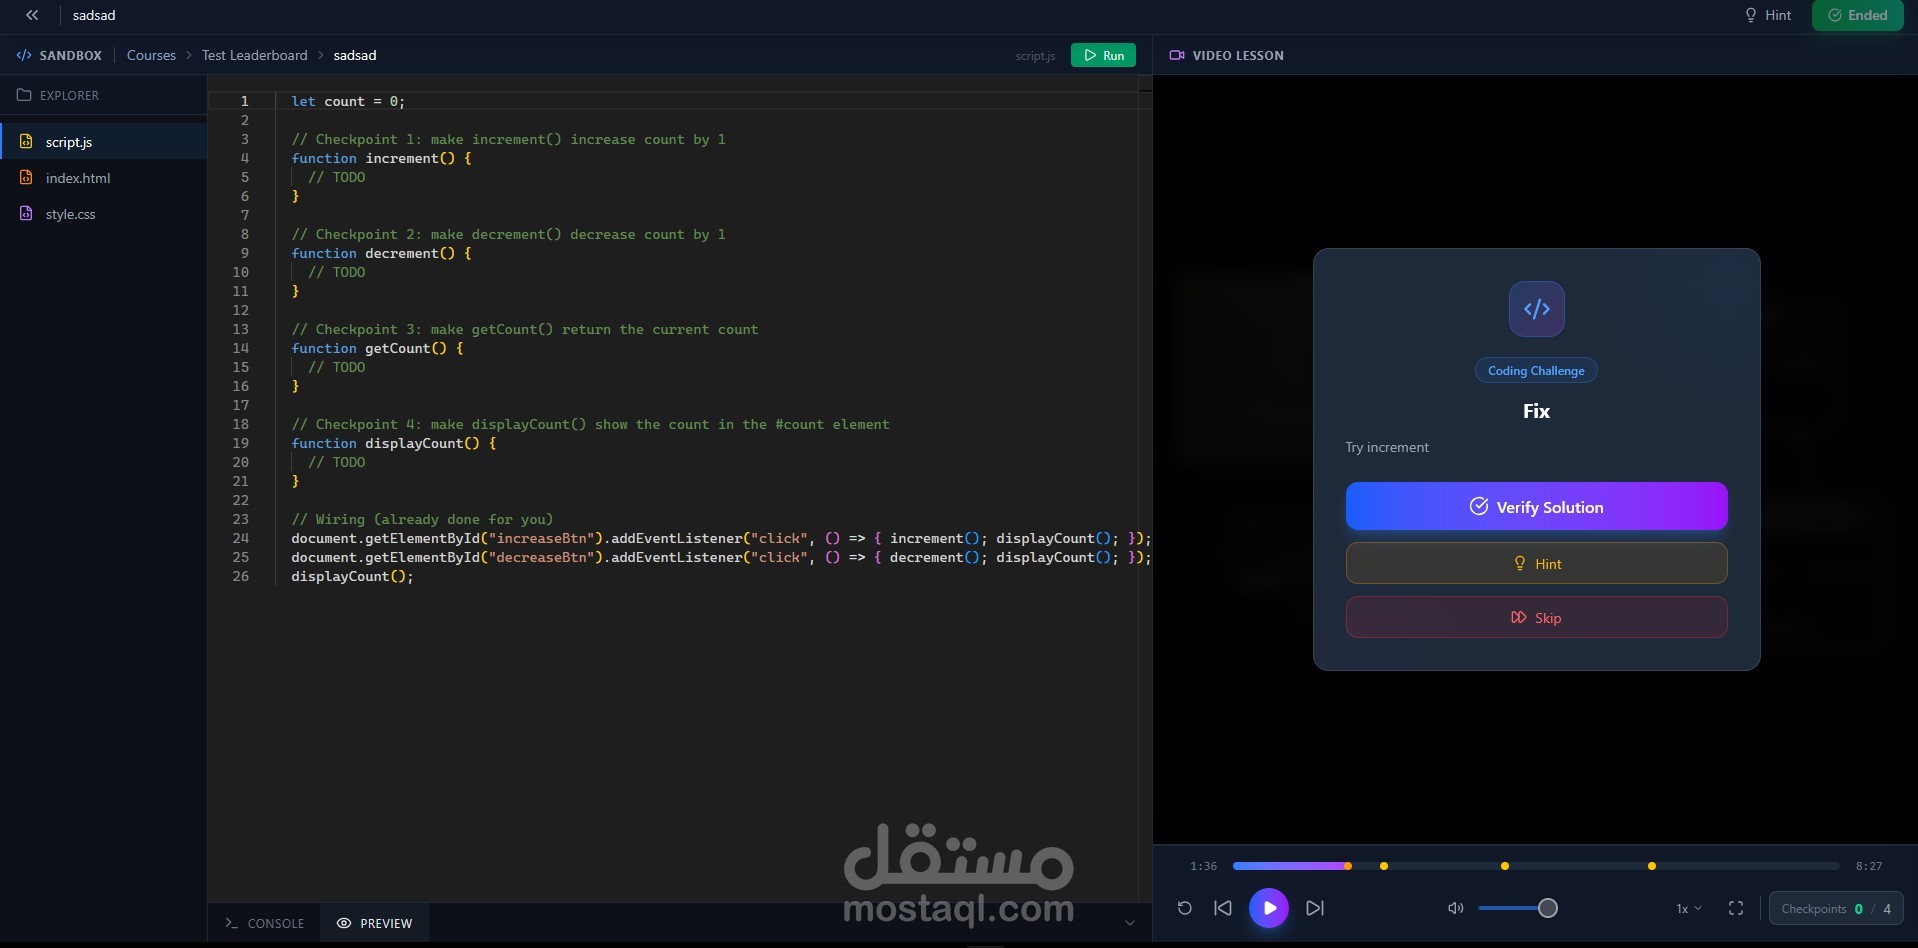The width and height of the screenshot is (1918, 948).
Task: Mute the video with the speaker icon
Action: [1456, 908]
